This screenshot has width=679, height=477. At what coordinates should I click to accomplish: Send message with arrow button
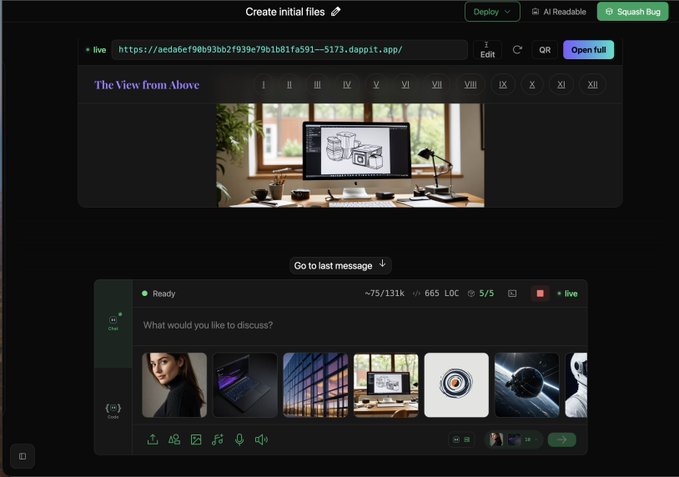pos(562,439)
